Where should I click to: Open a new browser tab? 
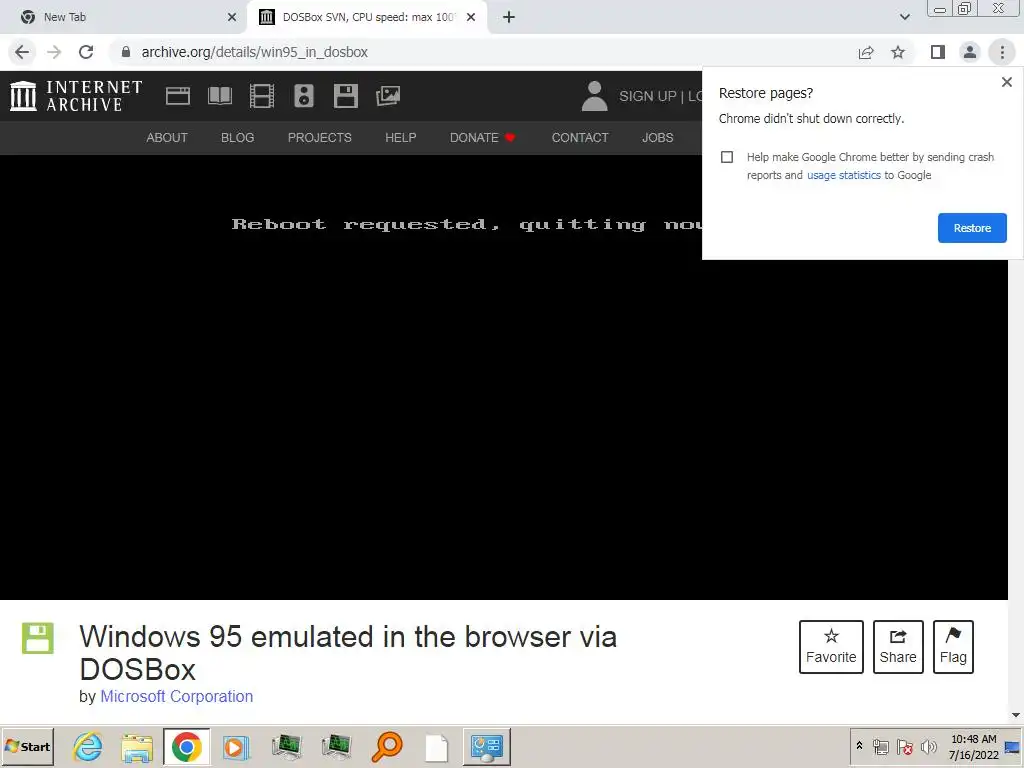pos(509,17)
